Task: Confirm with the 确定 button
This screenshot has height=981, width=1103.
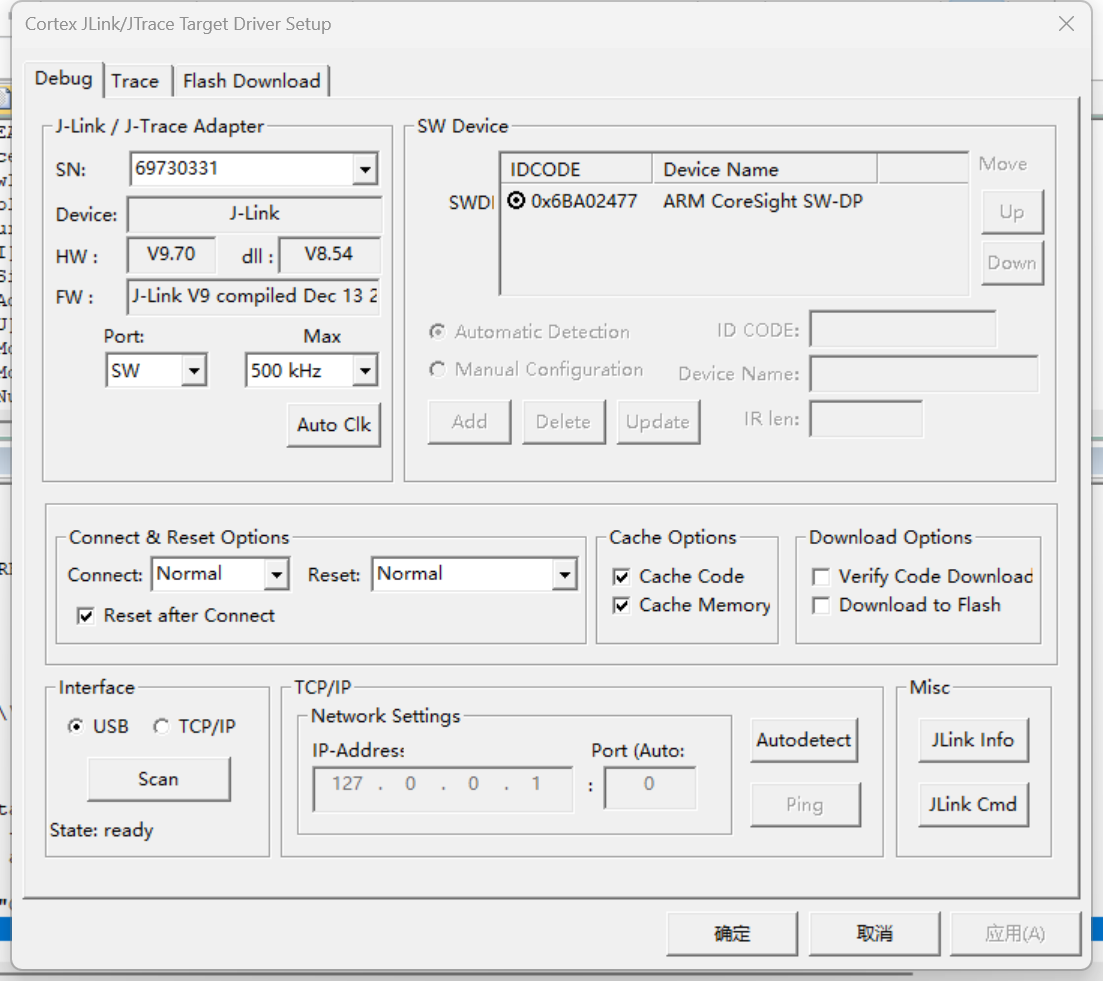Action: (732, 934)
